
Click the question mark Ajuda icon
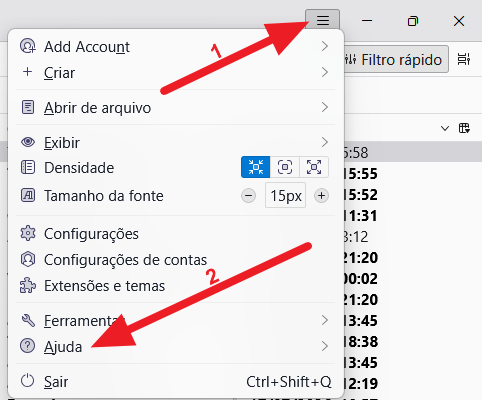click(28, 346)
